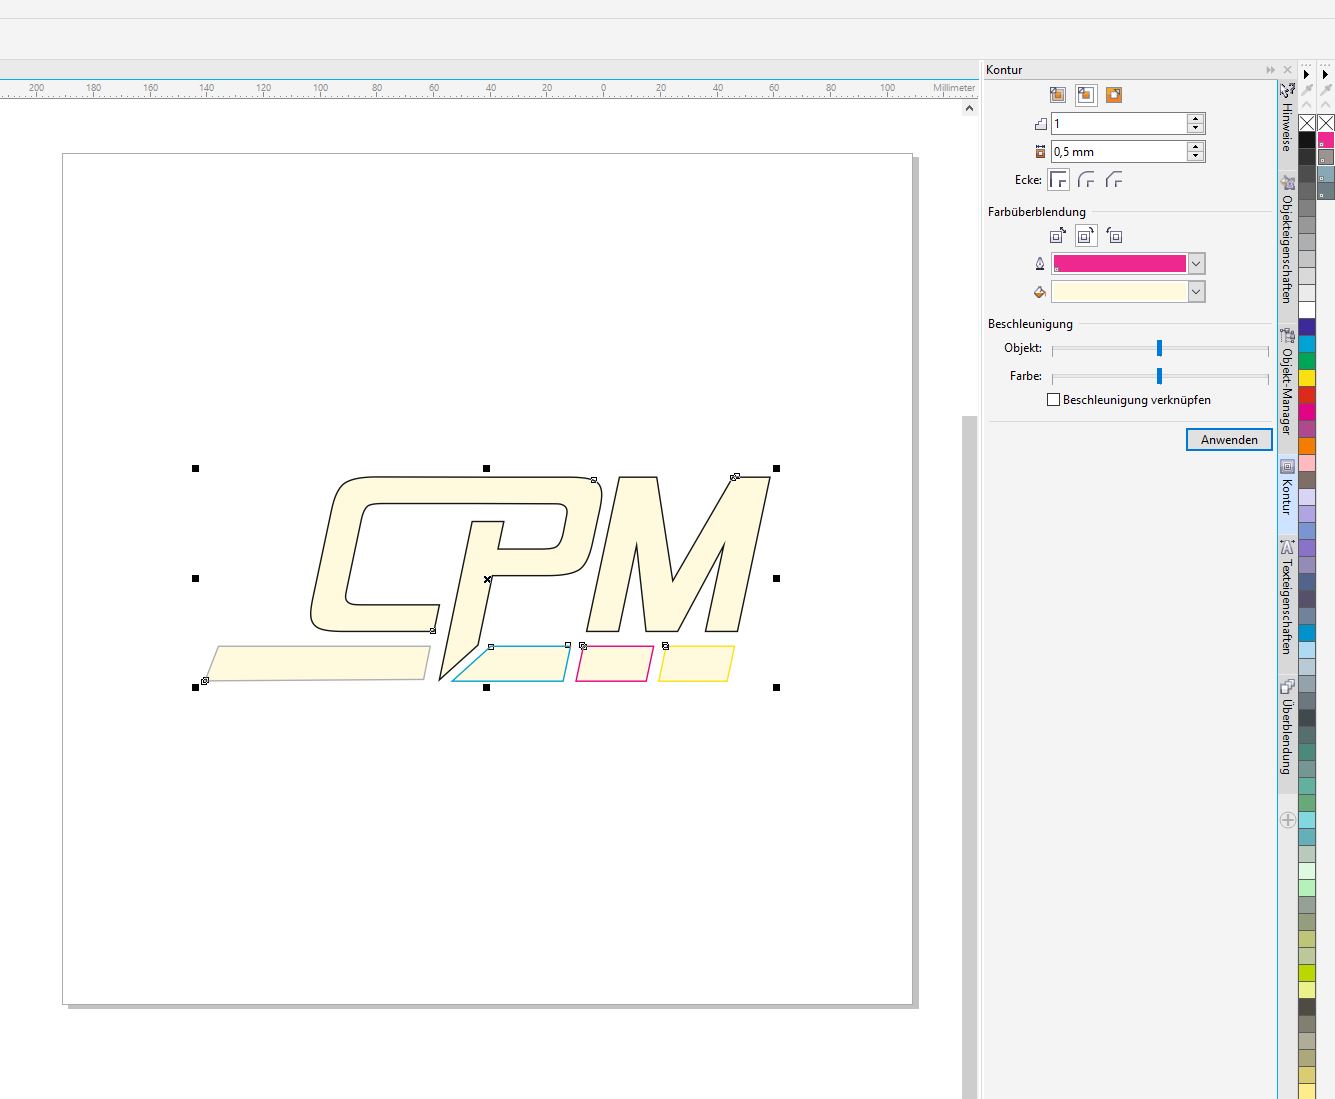
Task: Select the orange Outside contour icon
Action: pos(1114,95)
